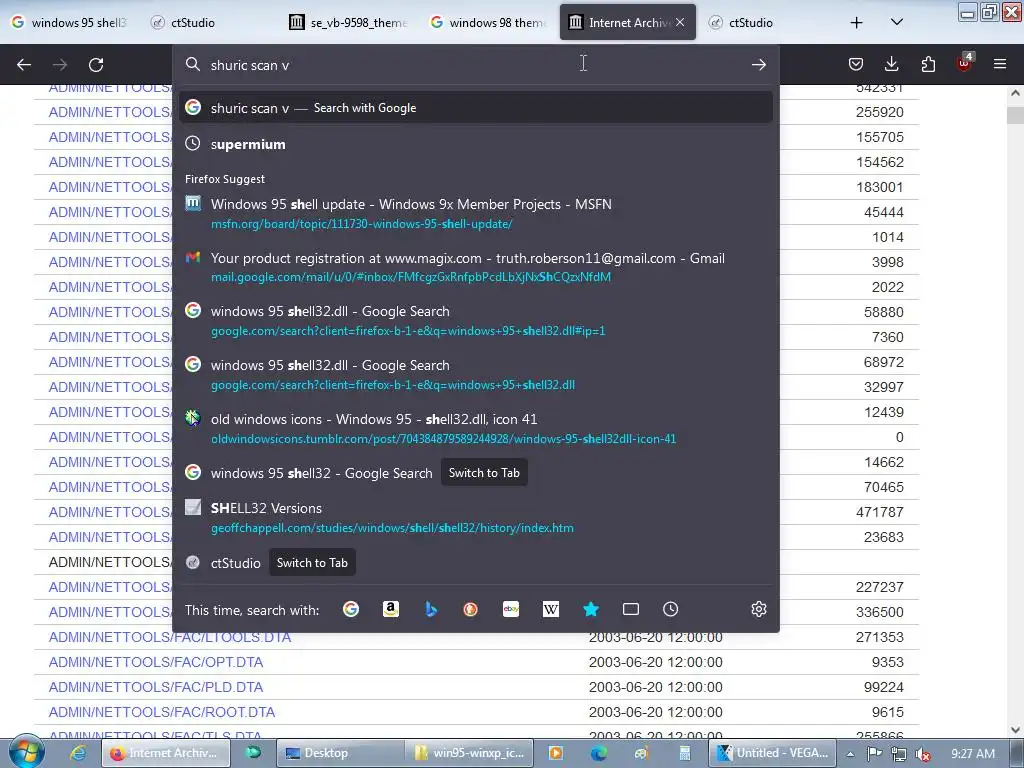Search this time with Amazon icon

[391, 609]
